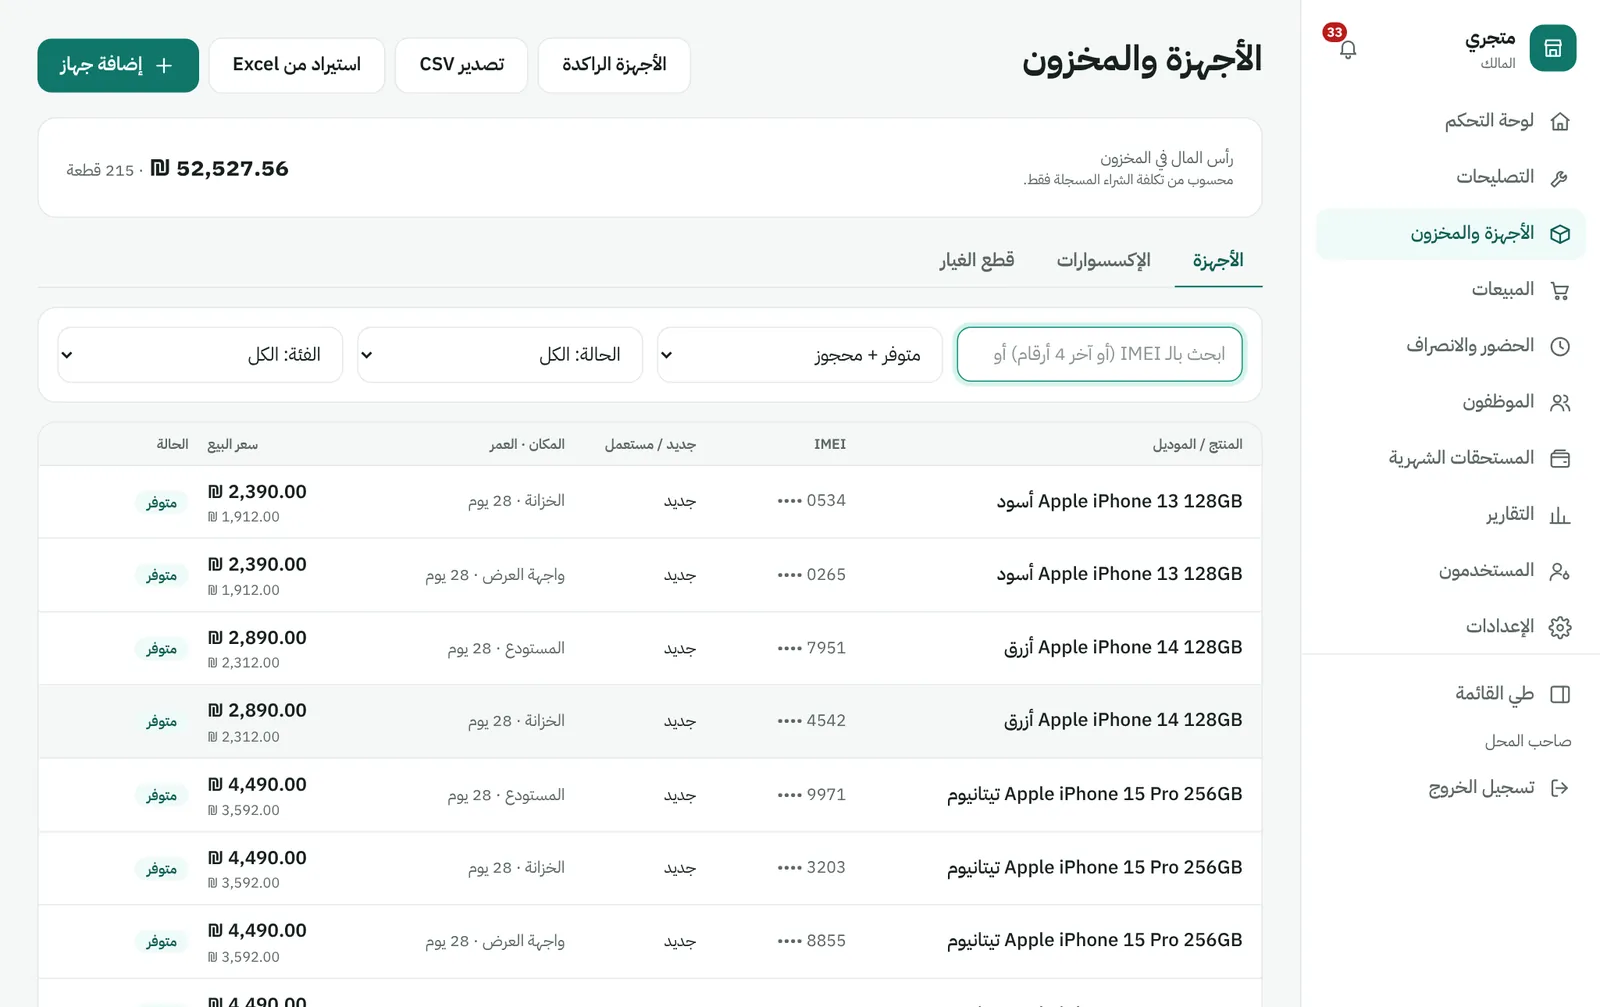The image size is (1600, 1007).
Task: Expand the الفئة: الكل category dropdown
Action: point(200,355)
